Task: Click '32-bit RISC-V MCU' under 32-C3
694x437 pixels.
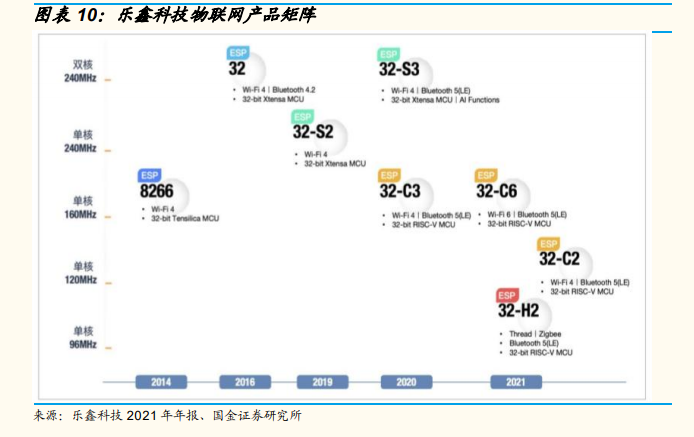Action: click(424, 225)
